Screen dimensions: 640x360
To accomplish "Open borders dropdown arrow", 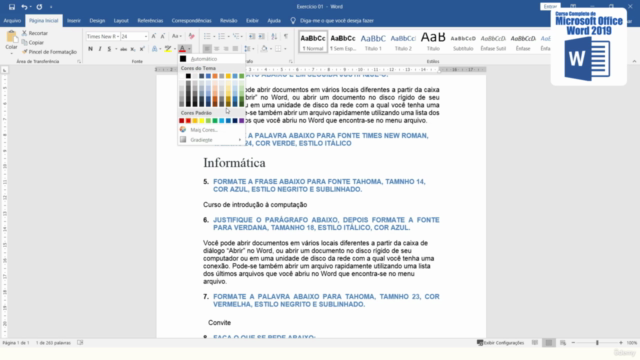I will pyautogui.click(x=285, y=49).
